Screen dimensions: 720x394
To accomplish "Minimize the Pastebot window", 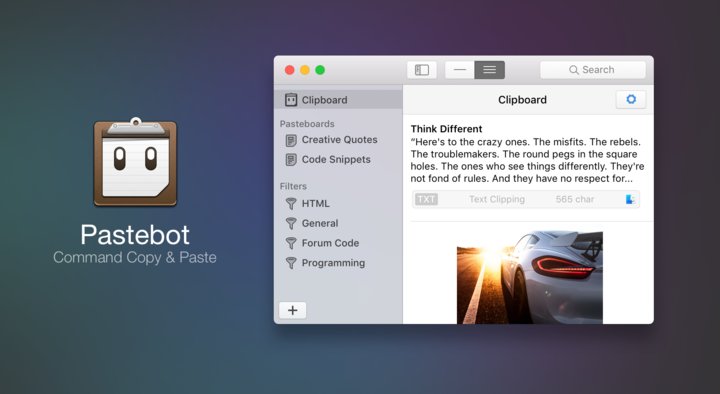I will 305,70.
